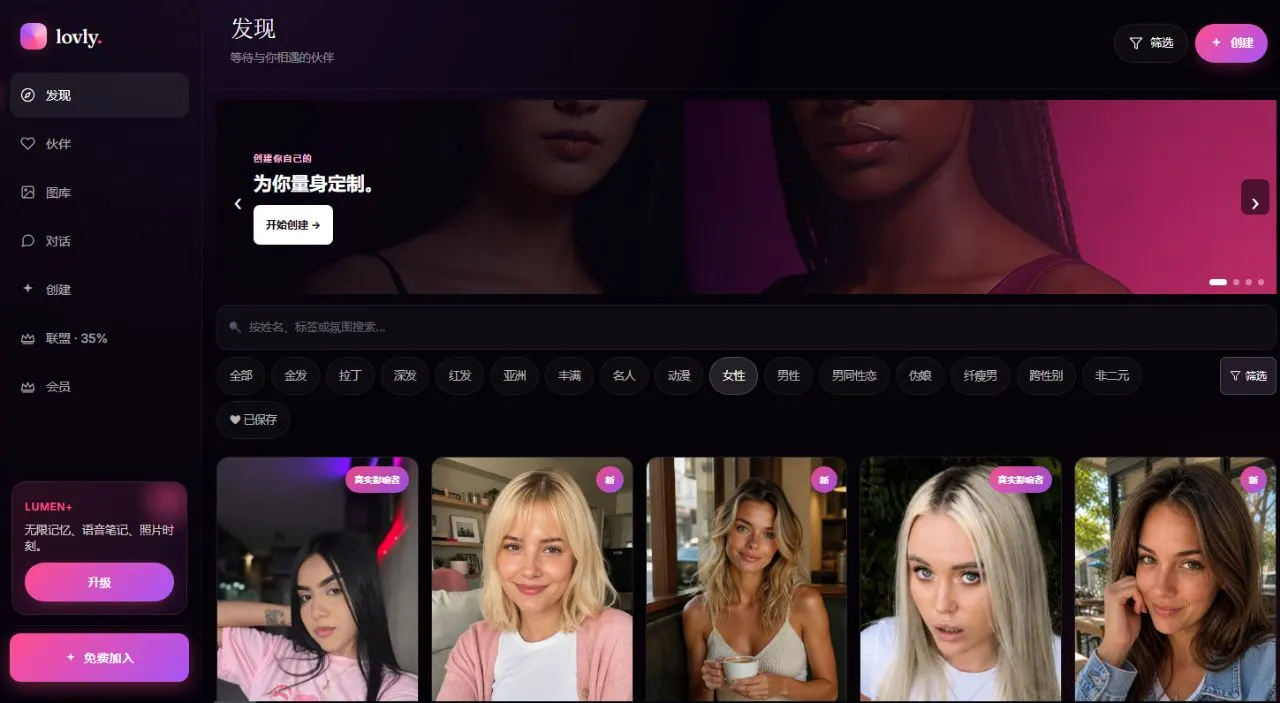This screenshot has height=703, width=1280.
Task: Click the magnifier search icon
Action: 235,327
